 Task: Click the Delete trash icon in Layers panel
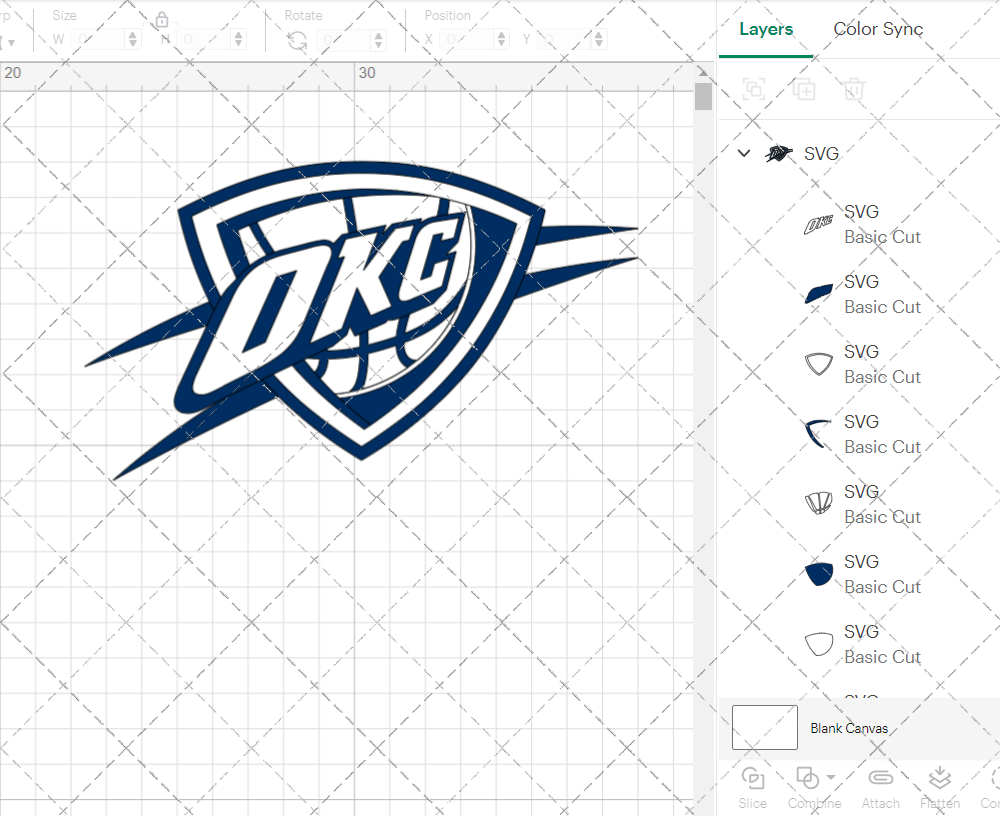click(854, 89)
